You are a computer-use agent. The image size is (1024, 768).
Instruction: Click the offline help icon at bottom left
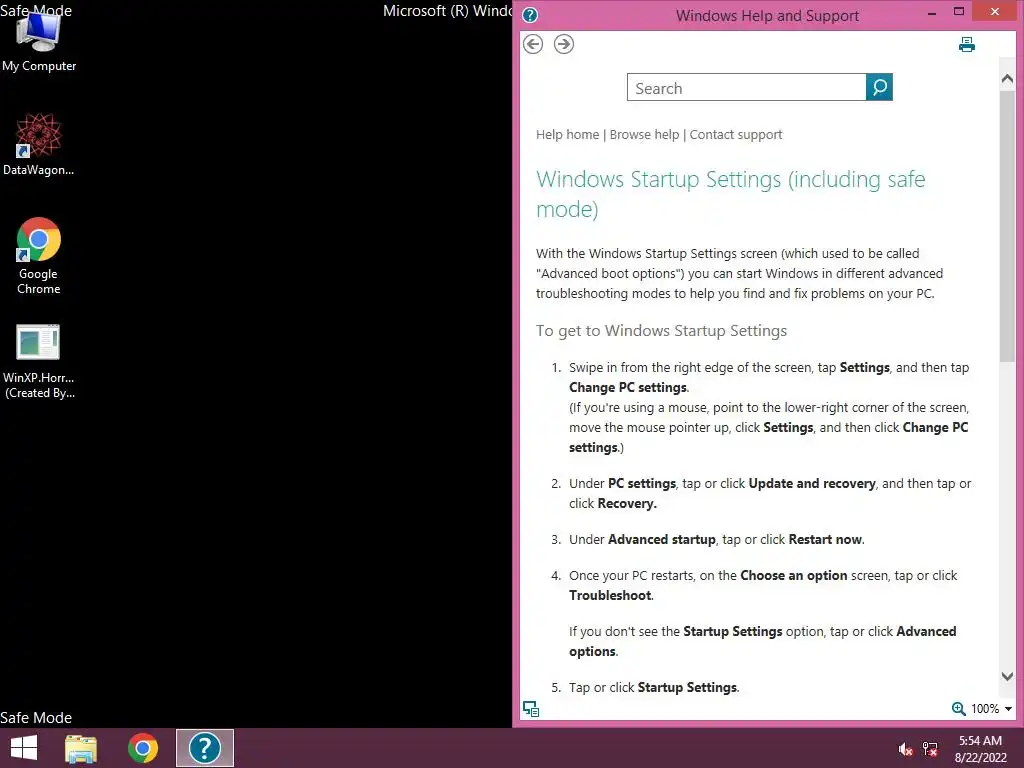531,709
